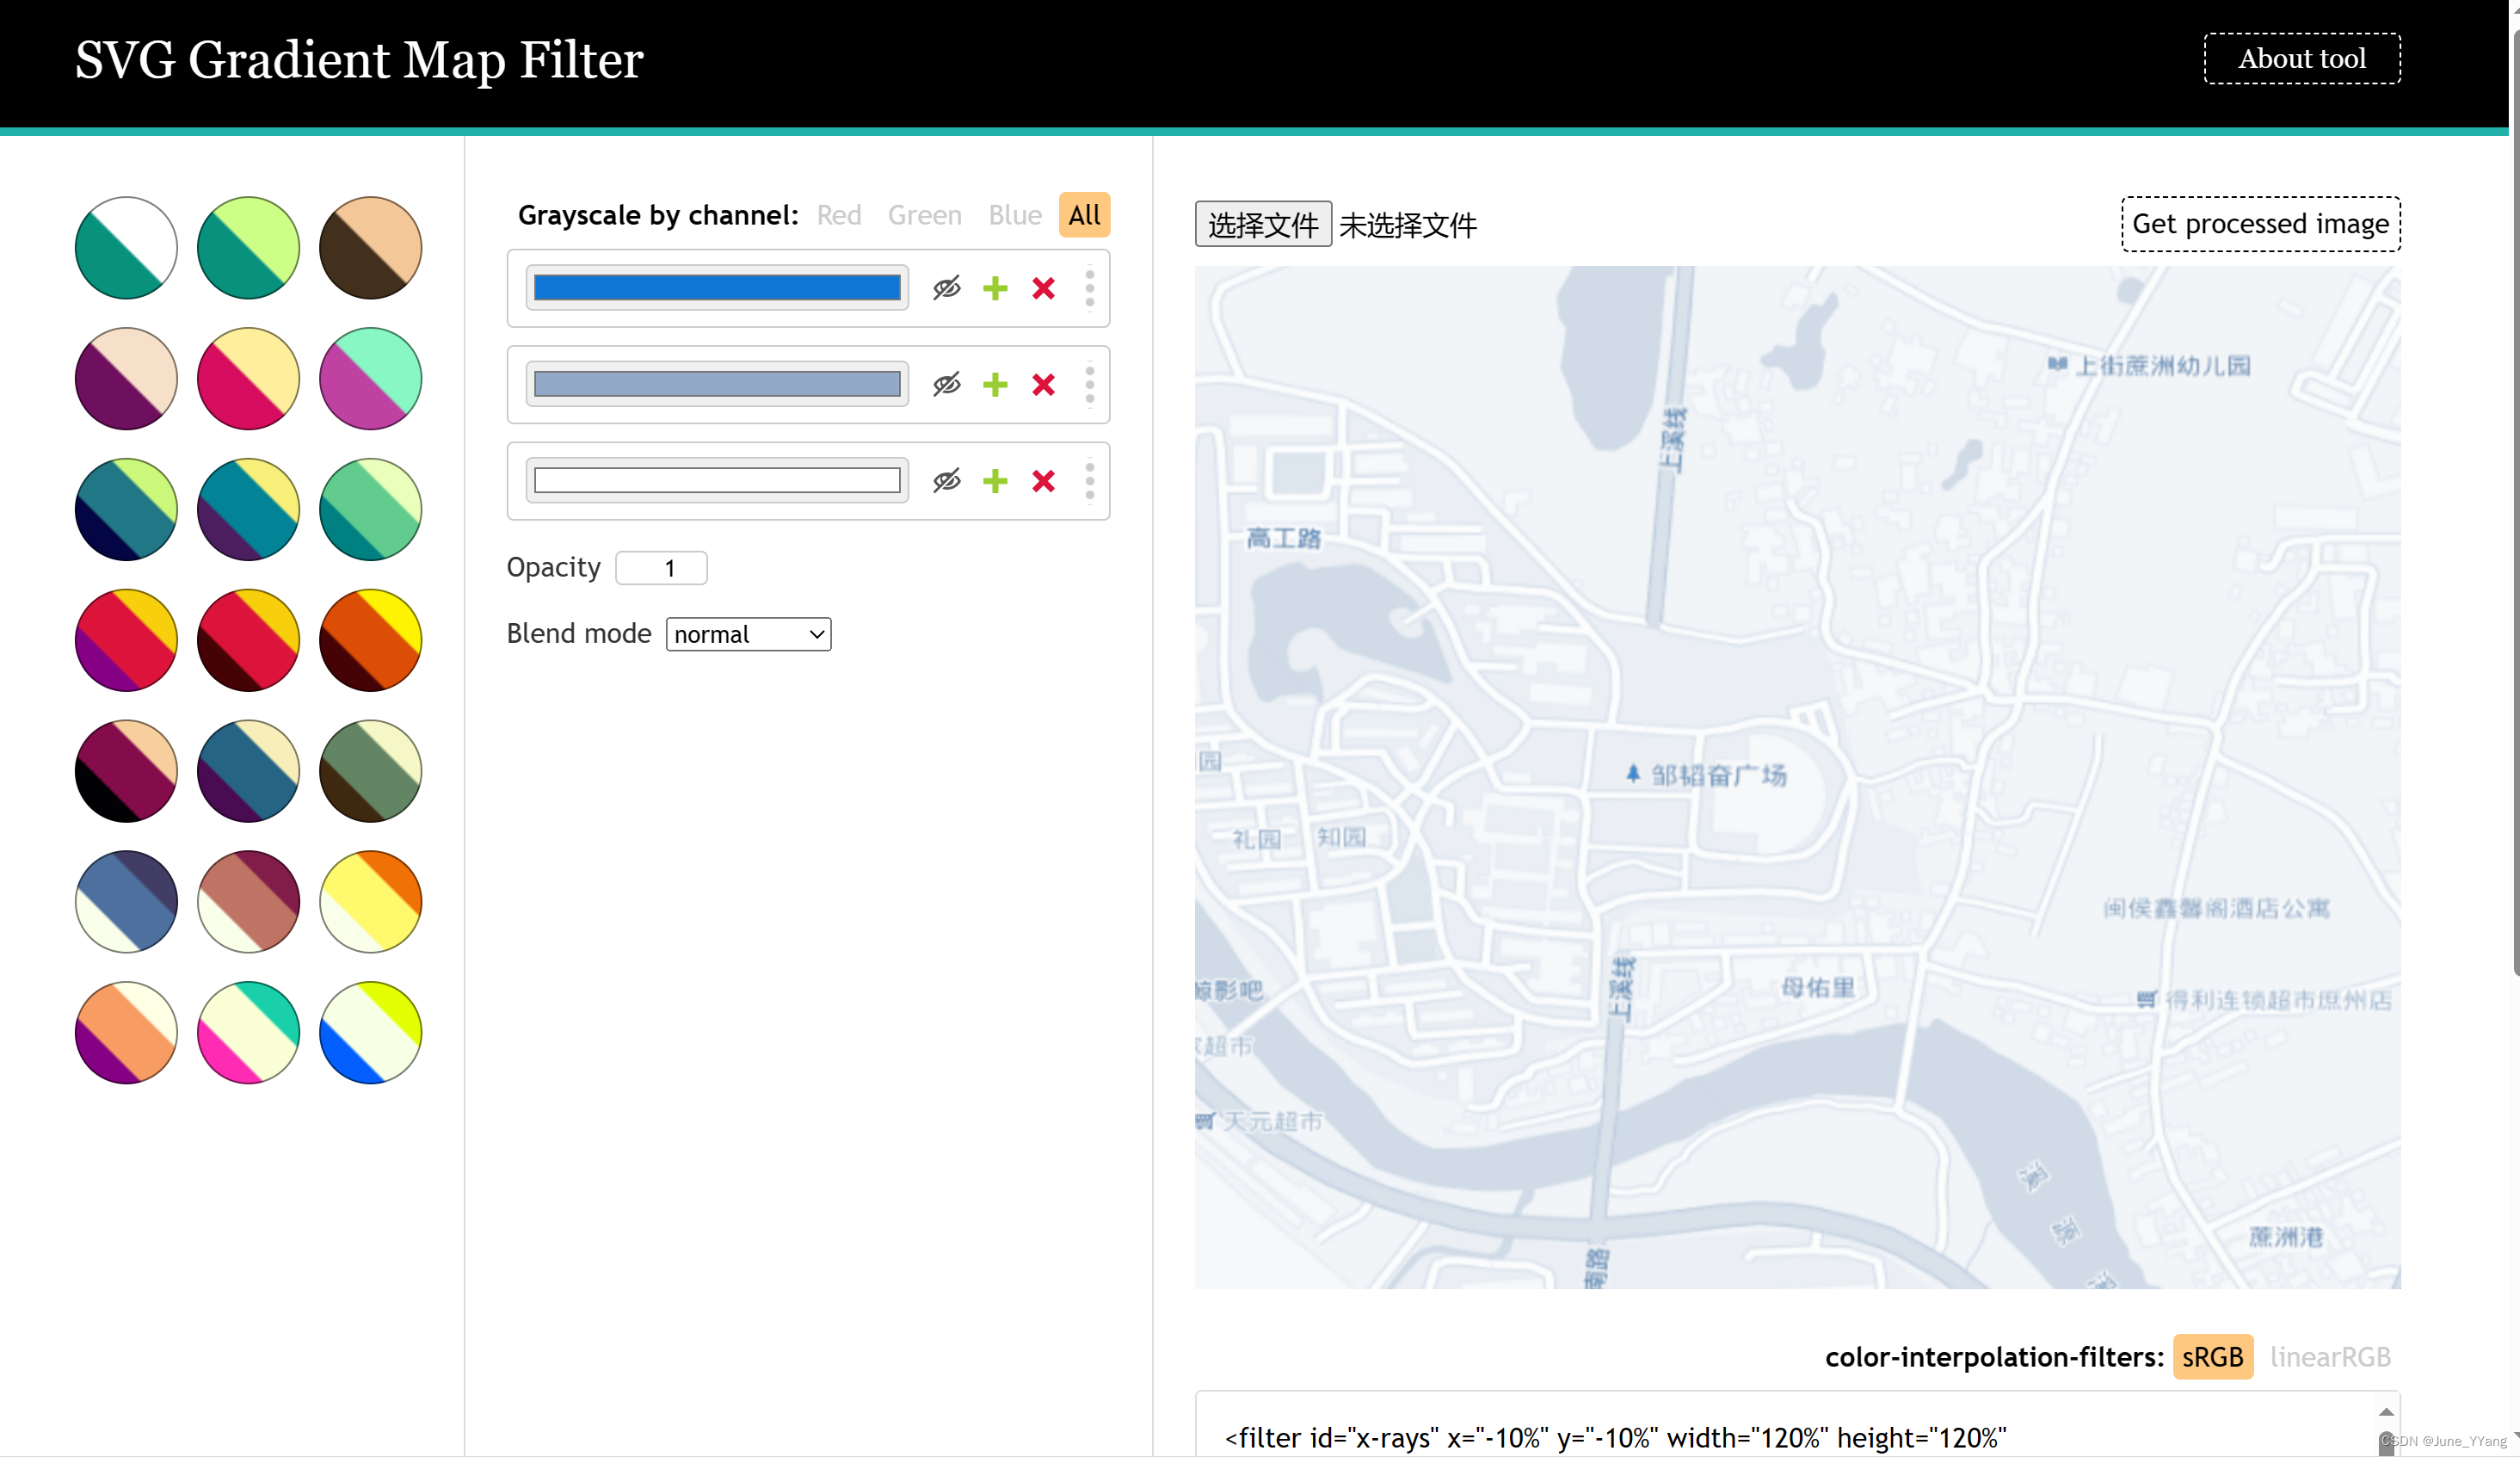Viewport: 2520px width, 1457px height.
Task: Add a stop after the gray-blue color row
Action: click(x=994, y=385)
